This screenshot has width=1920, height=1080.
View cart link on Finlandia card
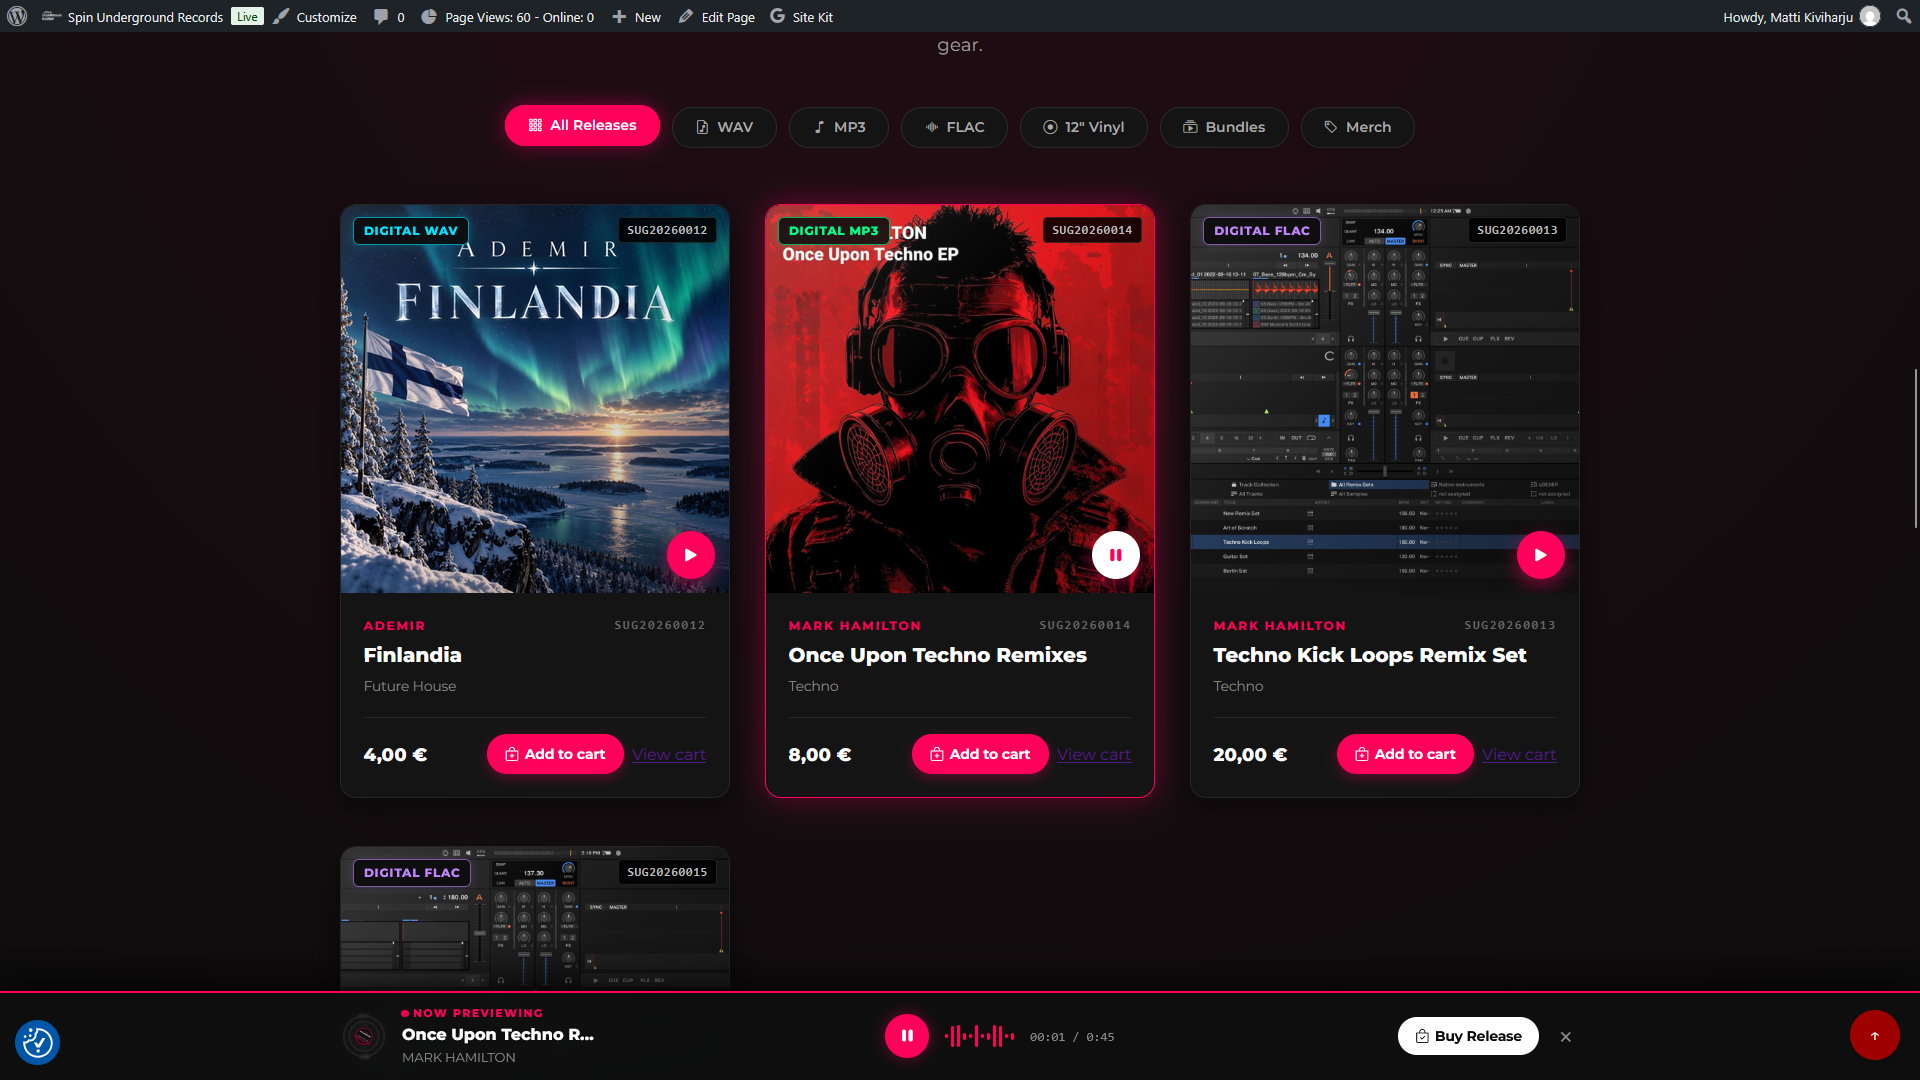coord(669,755)
